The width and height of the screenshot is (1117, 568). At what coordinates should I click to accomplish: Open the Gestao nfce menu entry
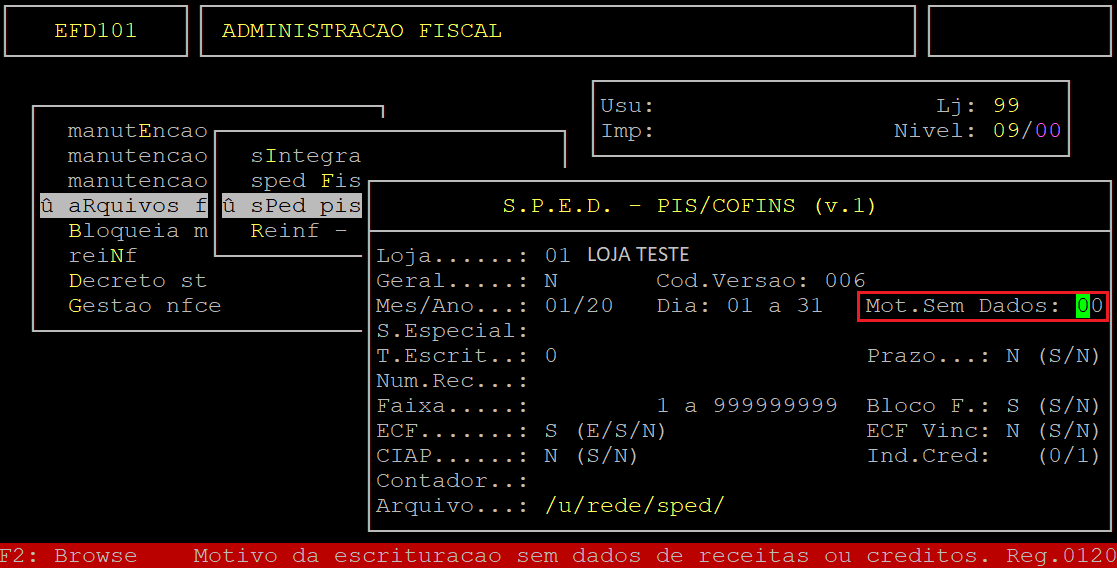pos(144,306)
